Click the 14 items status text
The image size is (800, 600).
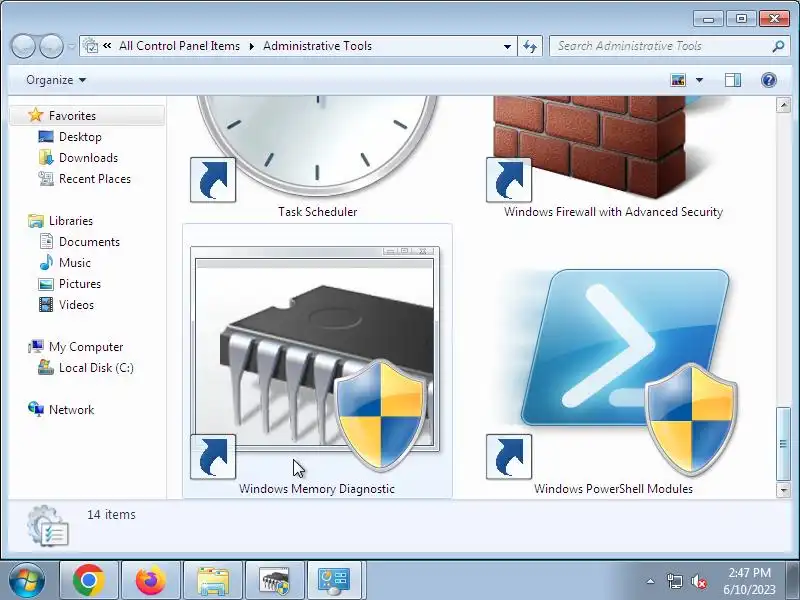(111, 514)
